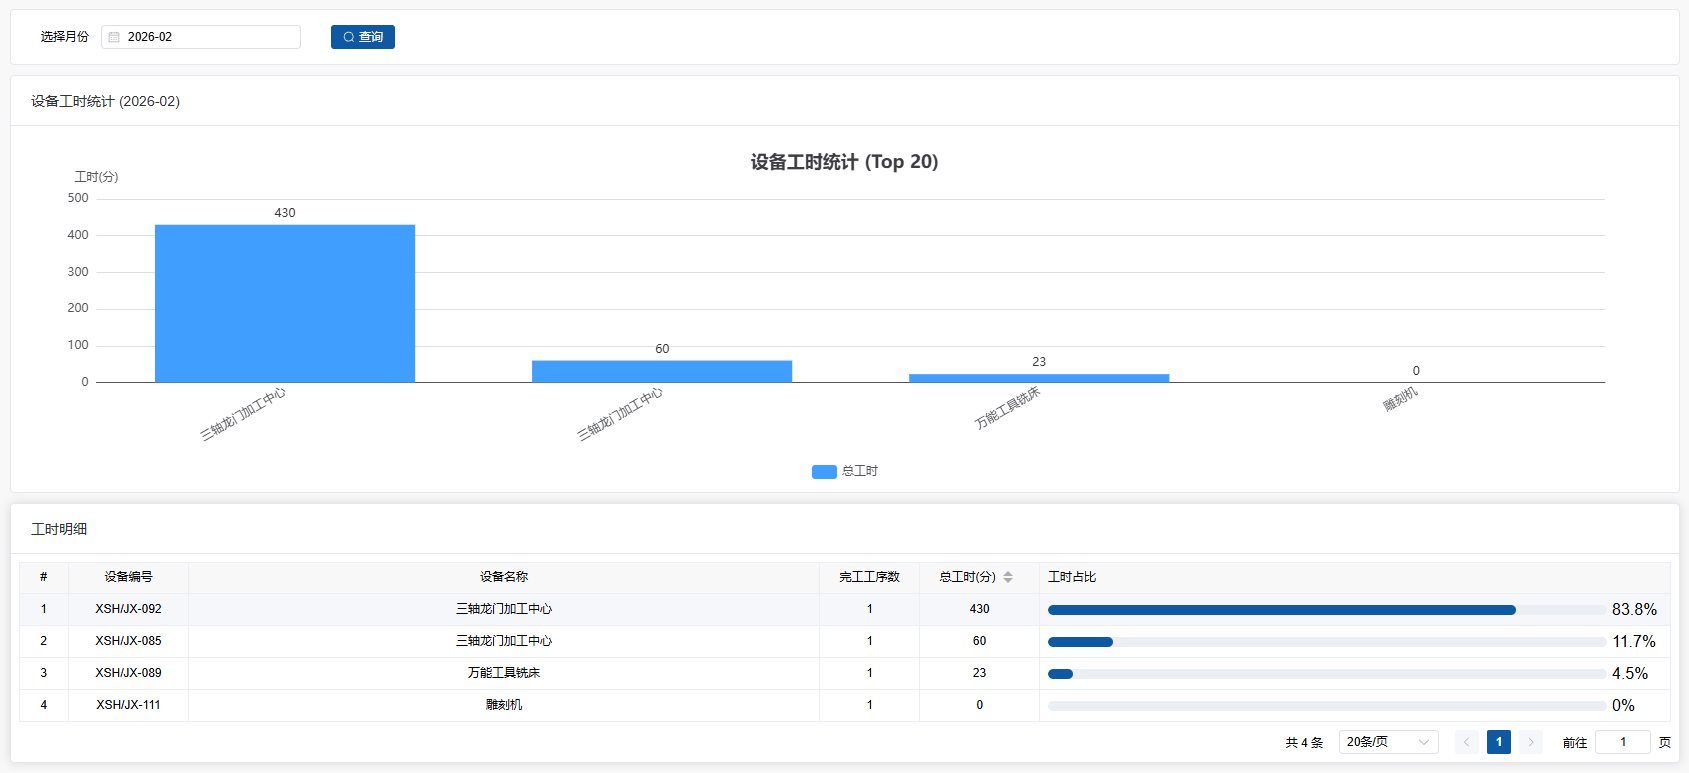This screenshot has height=773, width=1689.
Task: Toggle the 总工时 legend swatch
Action: [824, 472]
